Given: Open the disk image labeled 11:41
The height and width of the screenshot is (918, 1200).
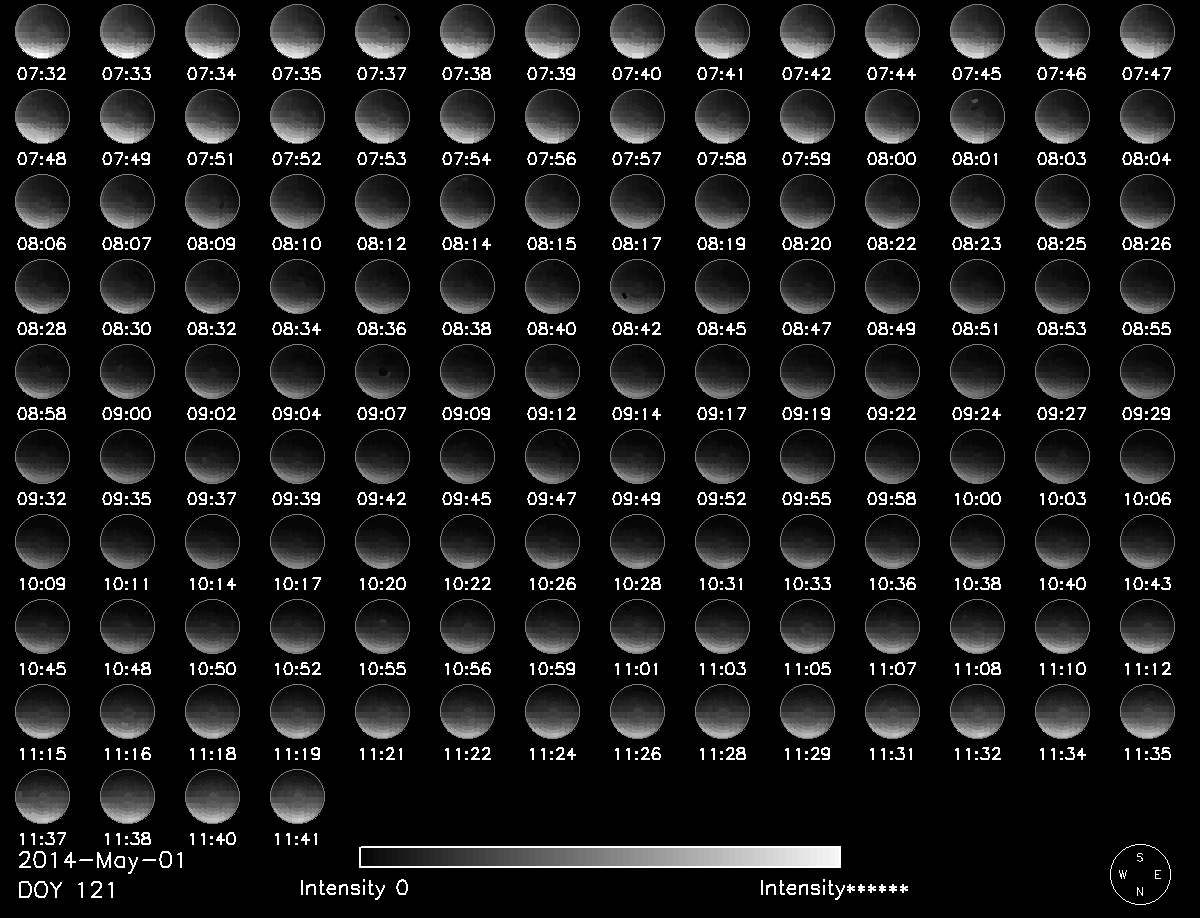Looking at the screenshot, I should click(x=297, y=797).
